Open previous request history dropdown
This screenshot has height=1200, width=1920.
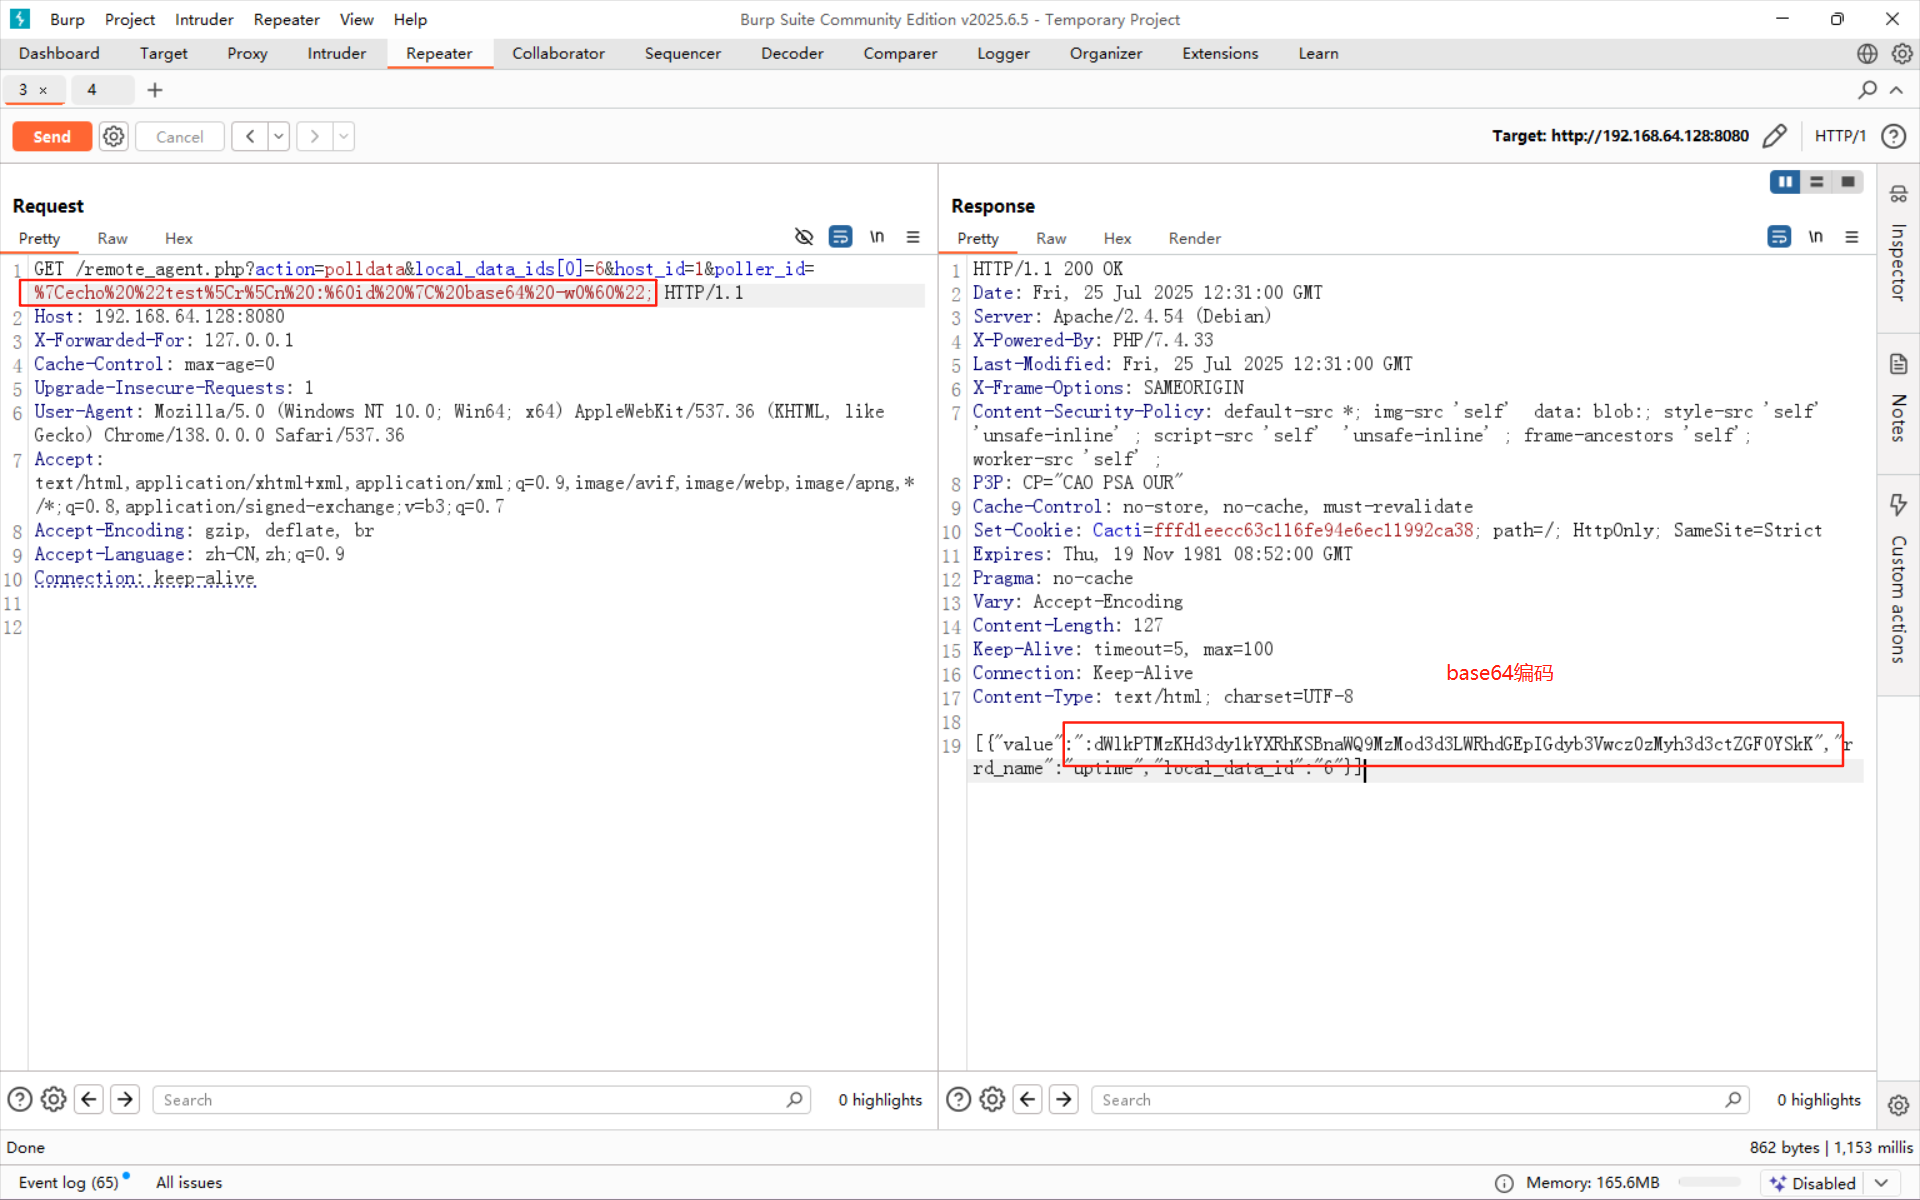[279, 136]
